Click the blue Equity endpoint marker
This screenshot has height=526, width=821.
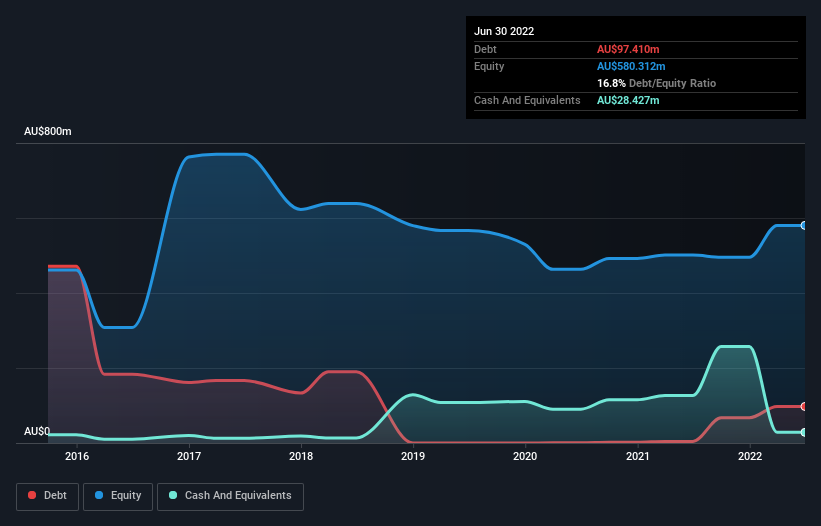coord(804,226)
